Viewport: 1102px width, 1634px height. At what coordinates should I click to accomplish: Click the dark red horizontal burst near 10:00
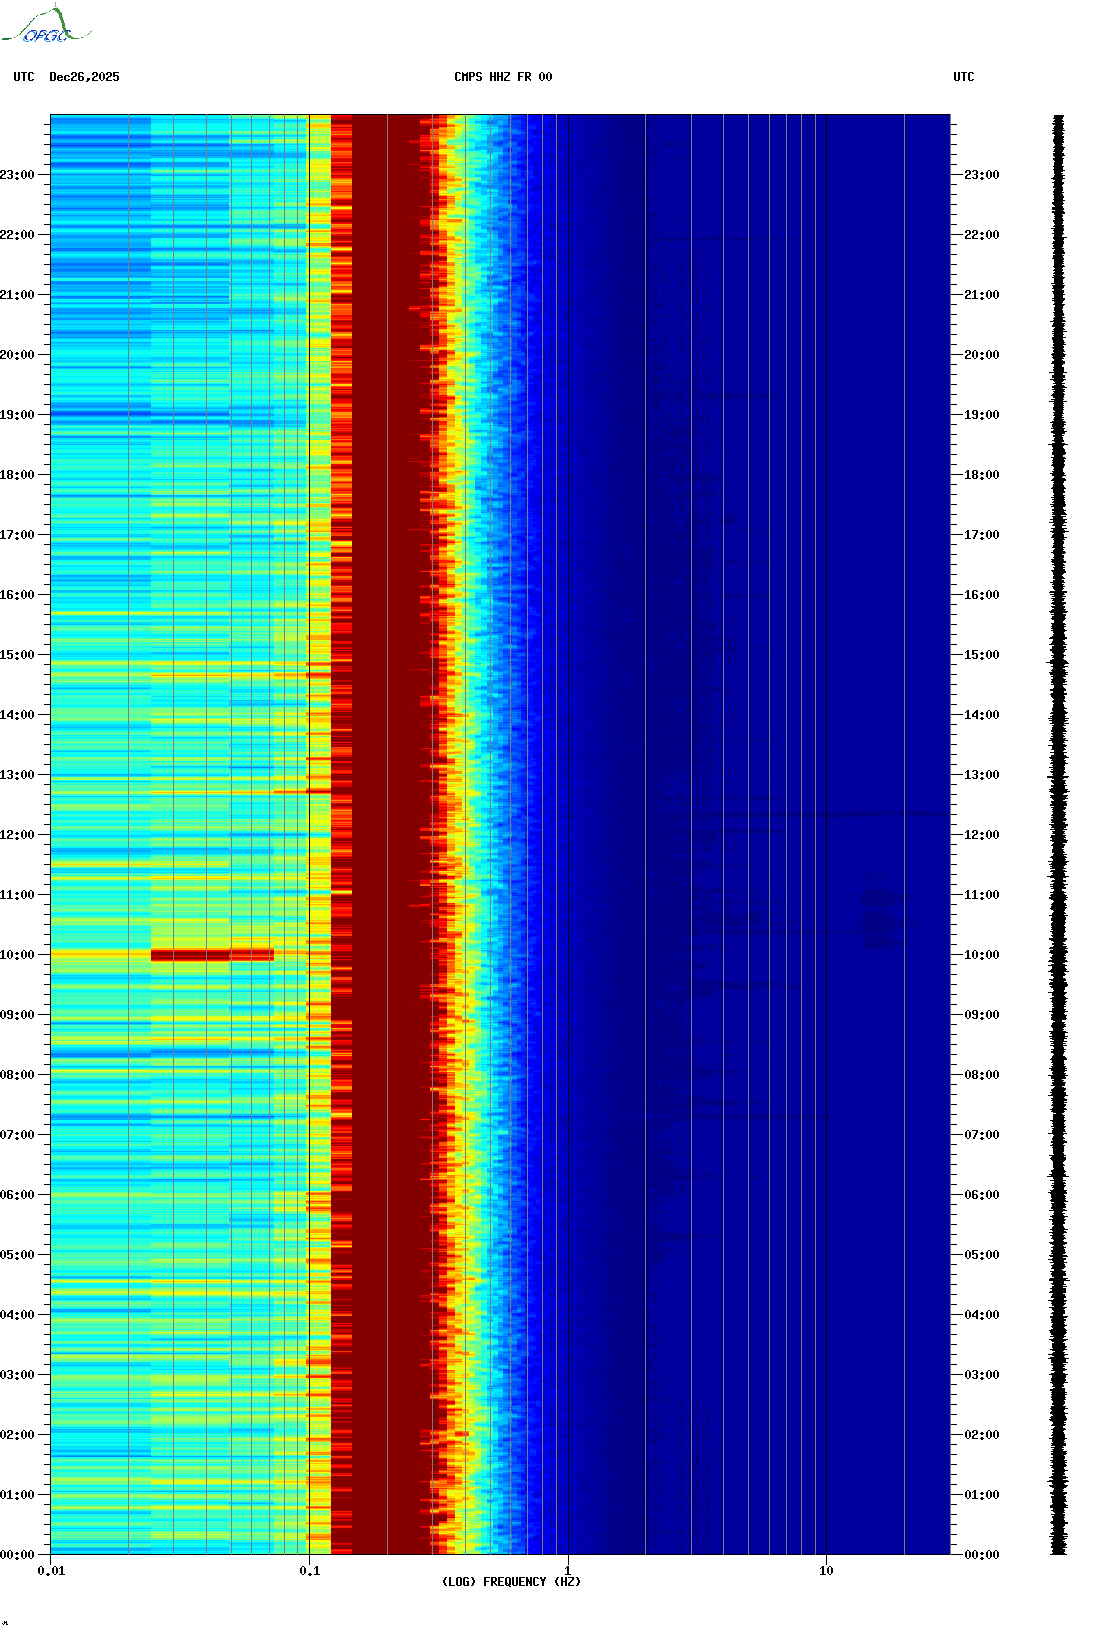[x=212, y=955]
